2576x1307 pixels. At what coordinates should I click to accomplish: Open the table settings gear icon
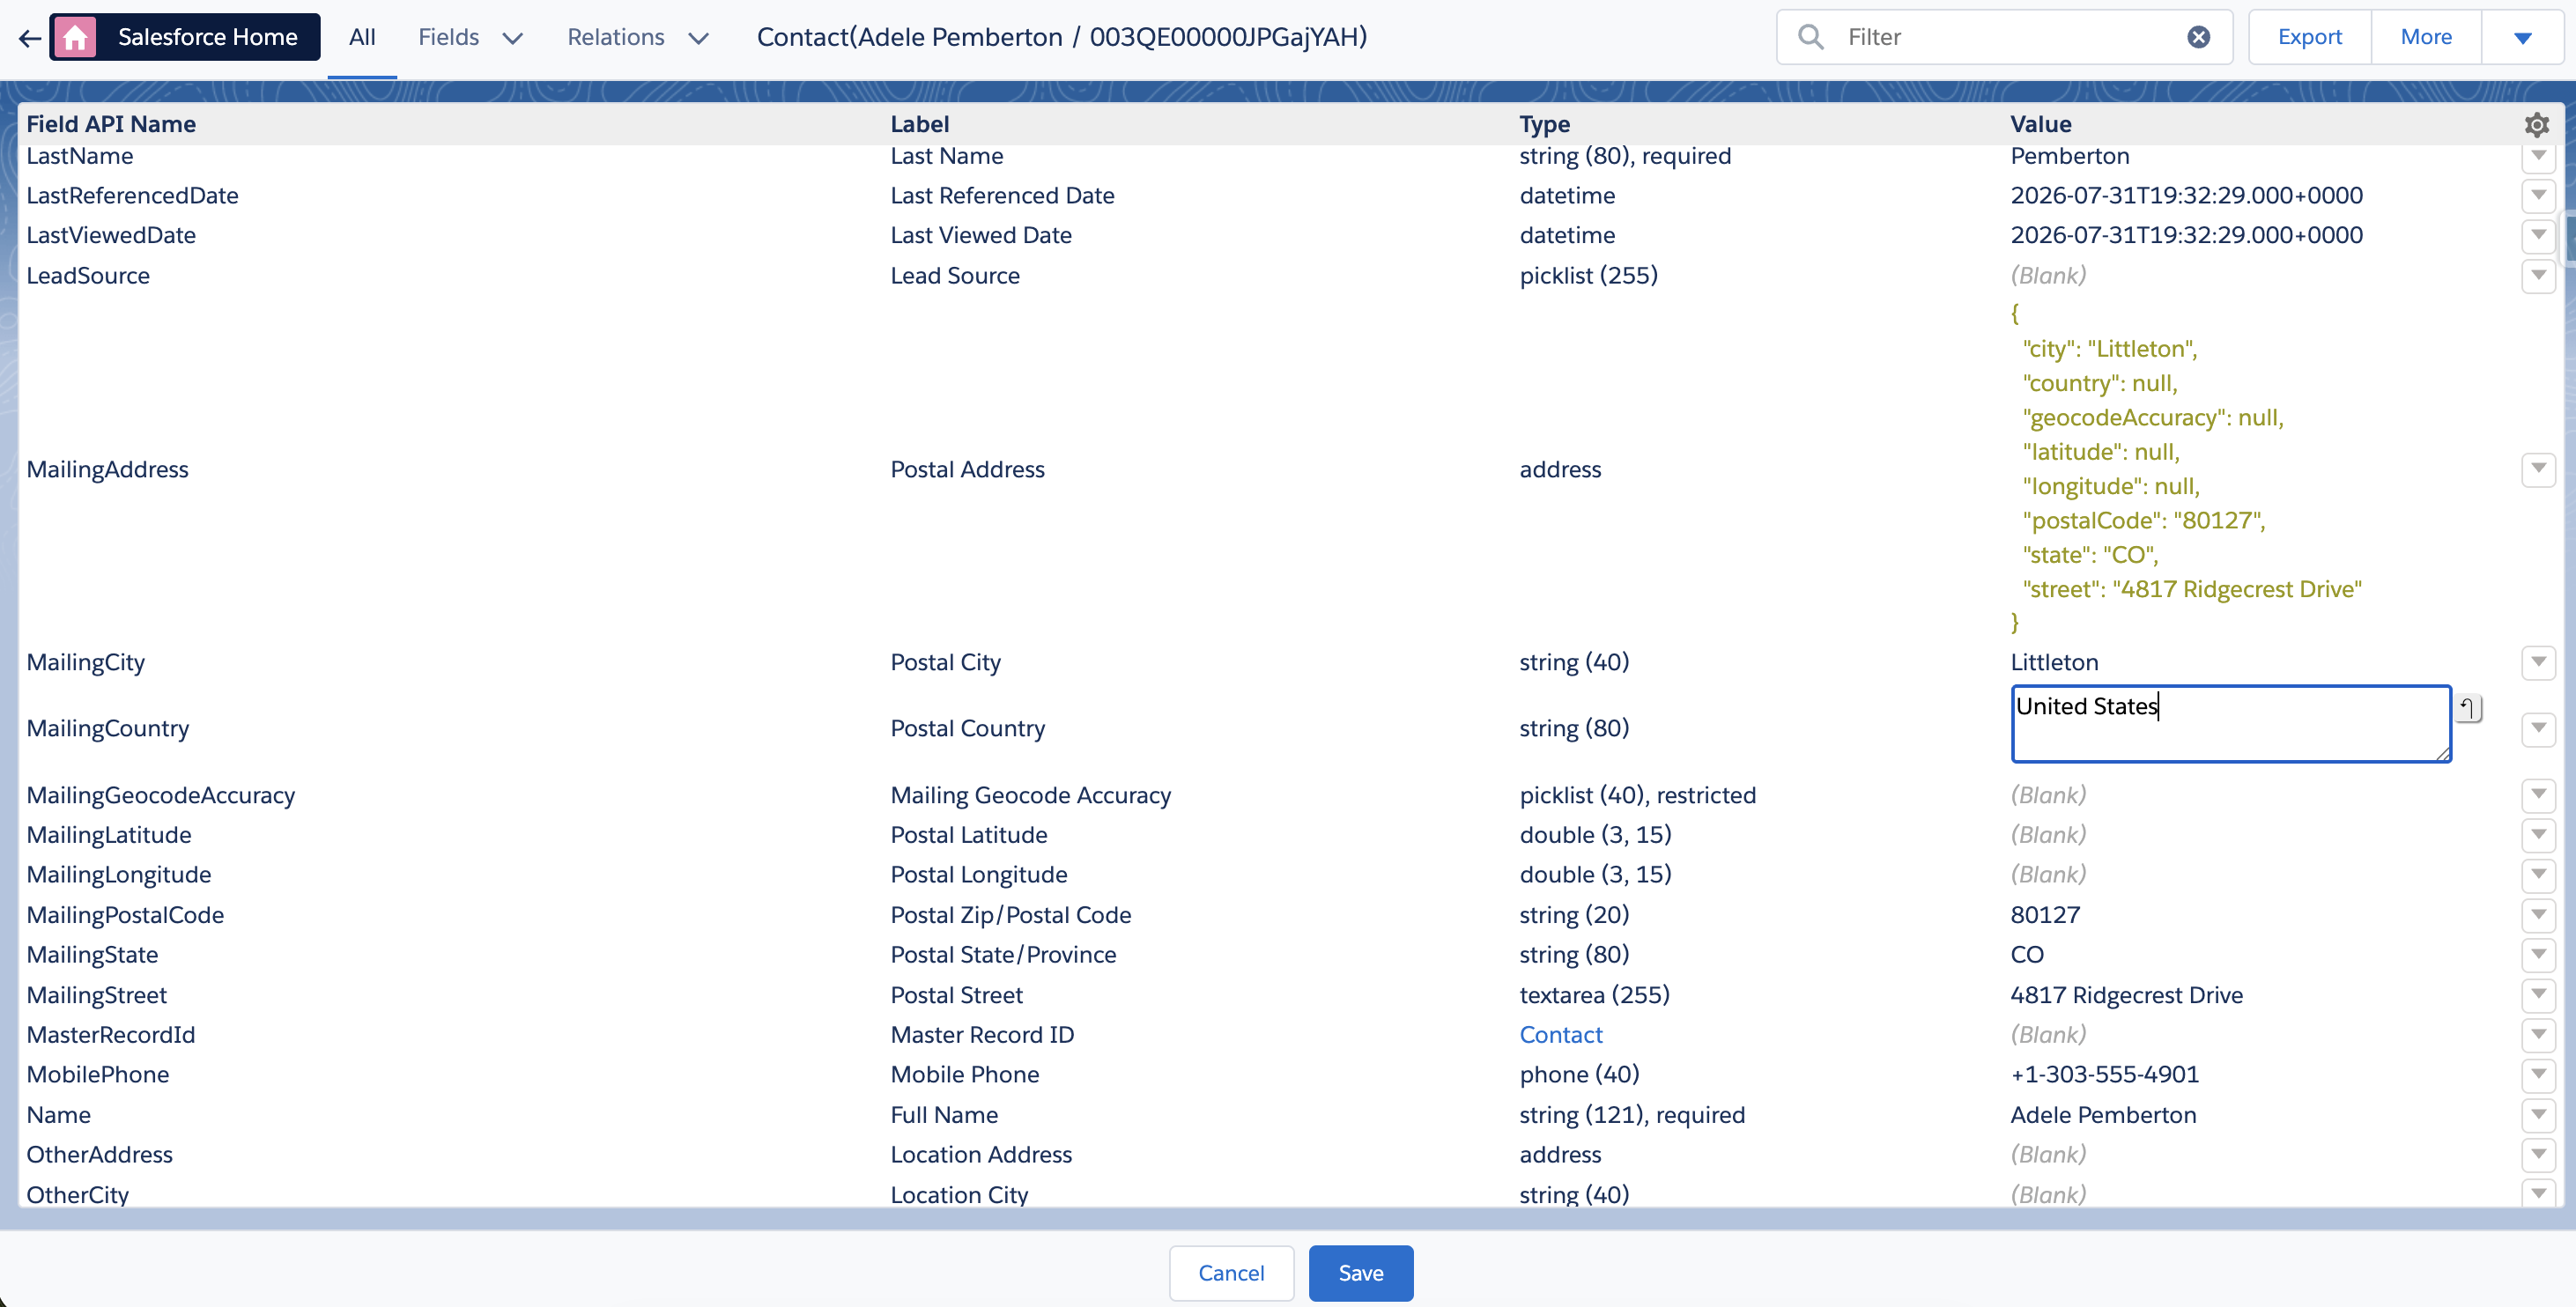(2536, 125)
